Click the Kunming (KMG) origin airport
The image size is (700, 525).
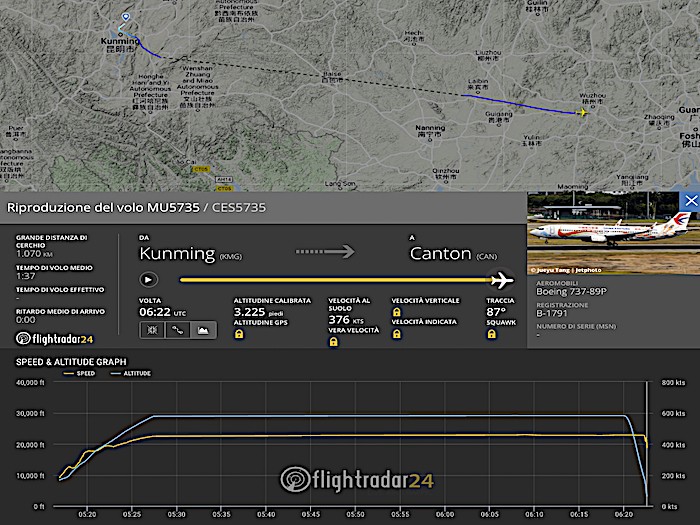coord(191,254)
